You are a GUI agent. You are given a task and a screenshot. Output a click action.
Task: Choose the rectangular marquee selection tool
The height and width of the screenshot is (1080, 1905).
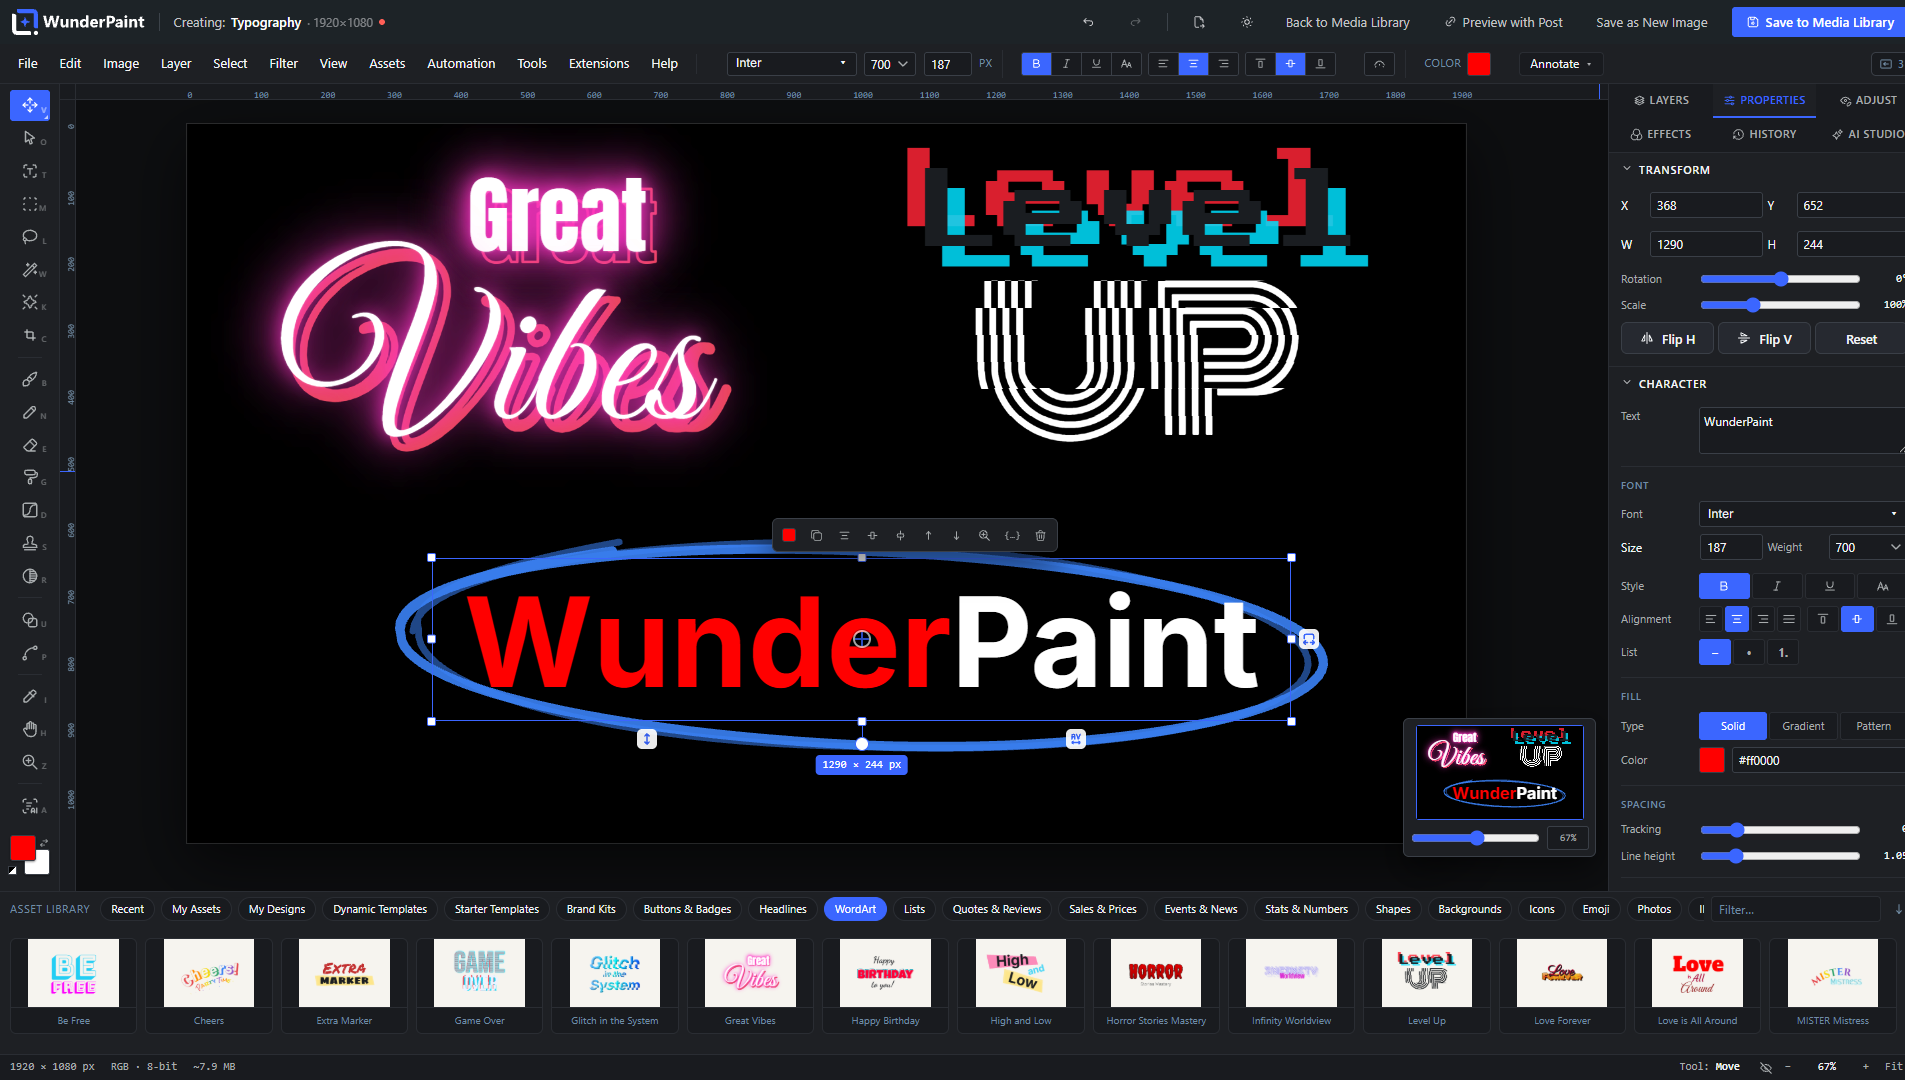(x=30, y=204)
